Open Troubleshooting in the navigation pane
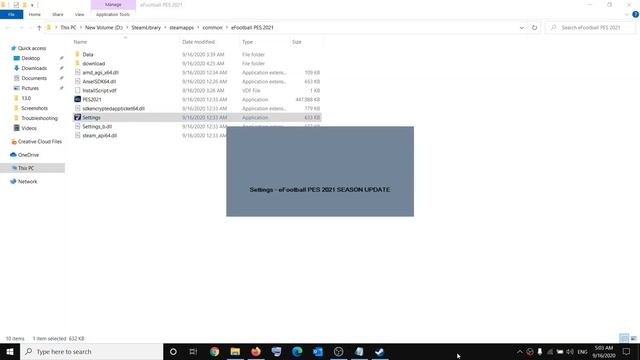The image size is (640, 360). click(x=39, y=118)
